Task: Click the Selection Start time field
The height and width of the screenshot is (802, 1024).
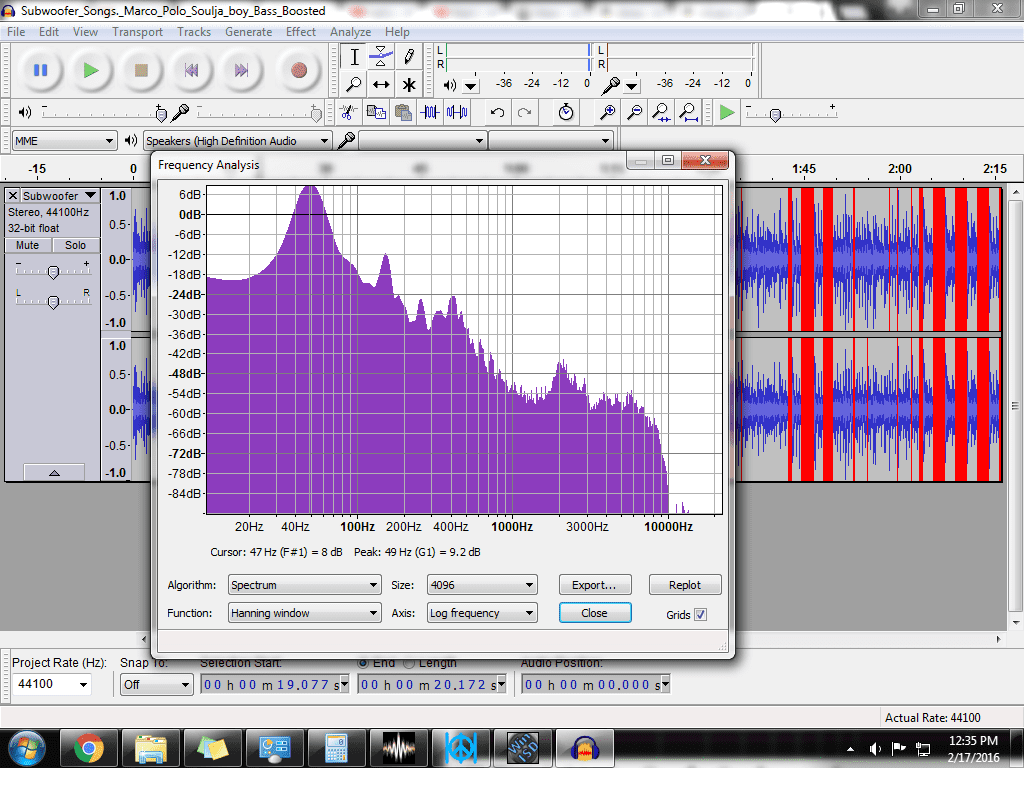Action: [x=274, y=684]
